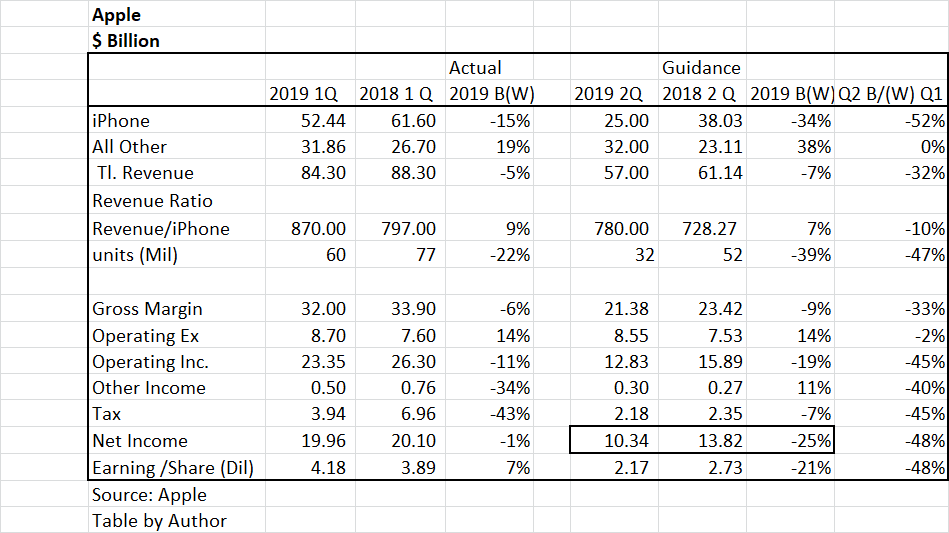
Task: Select Gross Margin 2019 2Q value 21.38
Action: tap(614, 309)
